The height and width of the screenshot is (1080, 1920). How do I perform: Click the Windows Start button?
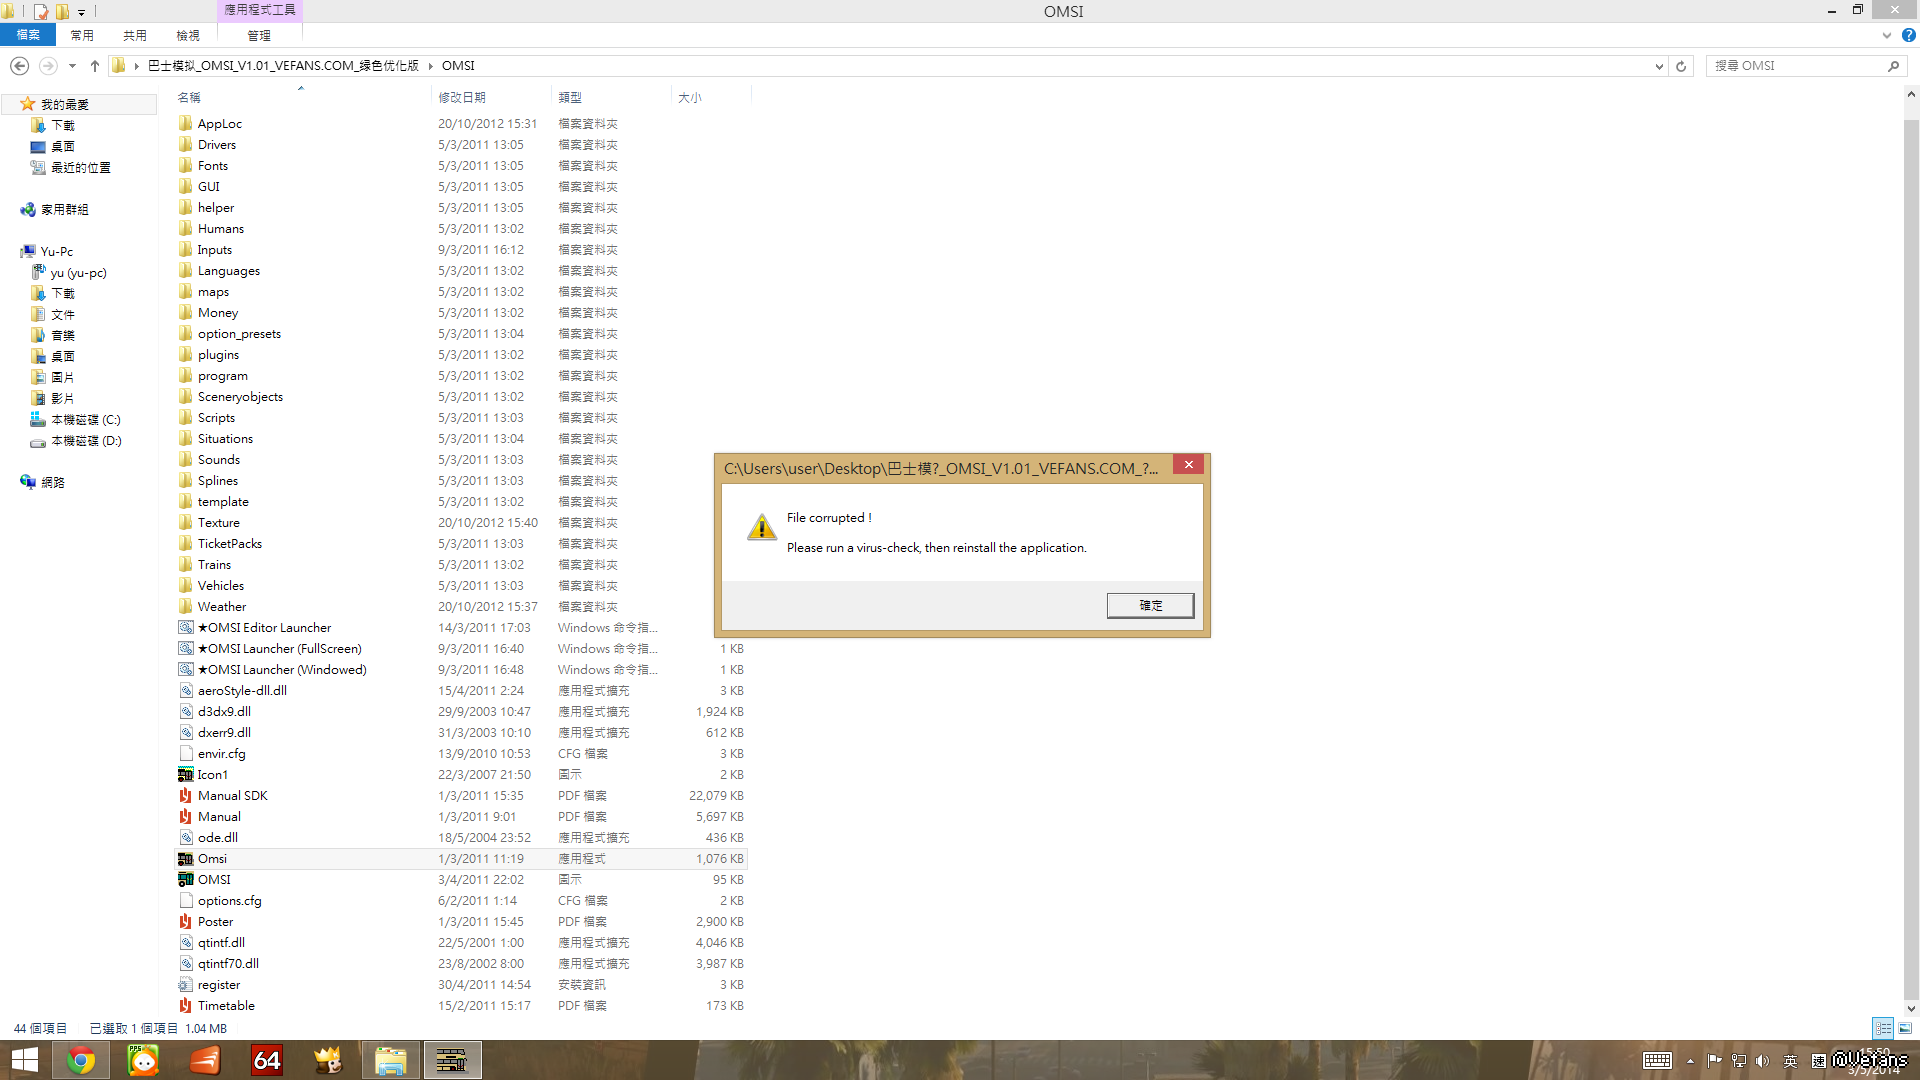[x=24, y=1060]
